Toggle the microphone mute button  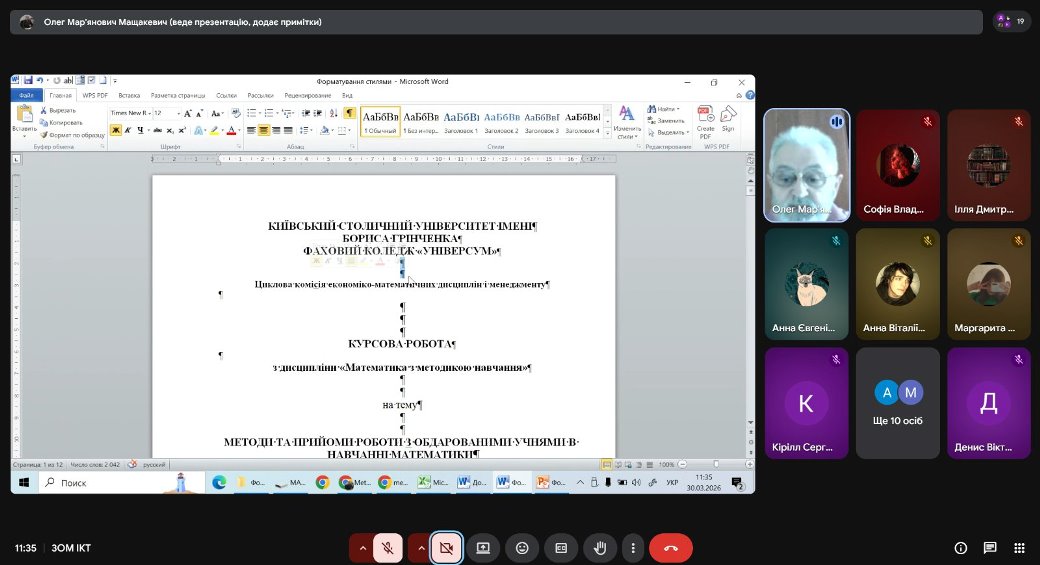click(387, 548)
